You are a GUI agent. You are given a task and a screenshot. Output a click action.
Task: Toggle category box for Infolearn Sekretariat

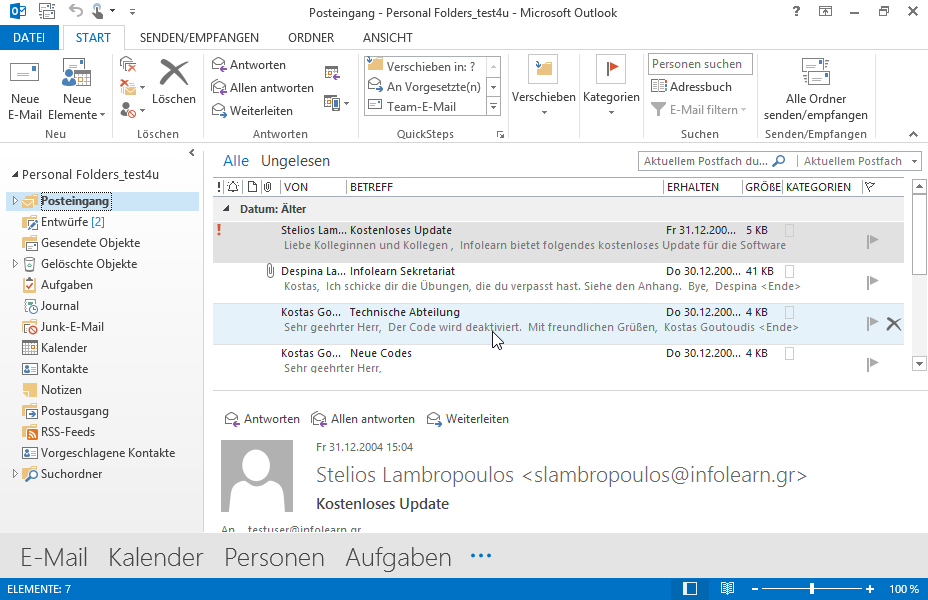[x=789, y=272]
